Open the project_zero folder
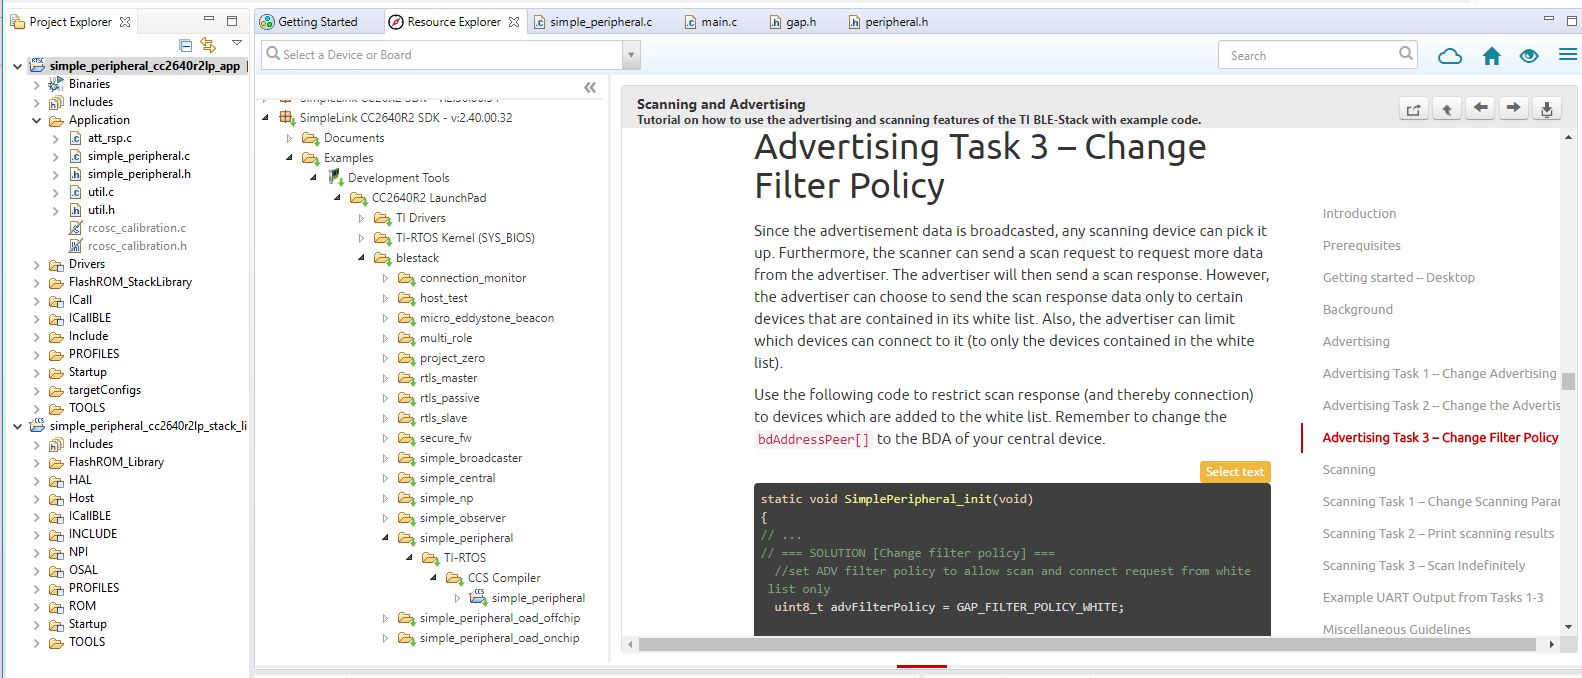The image size is (1582, 678). (x=452, y=358)
